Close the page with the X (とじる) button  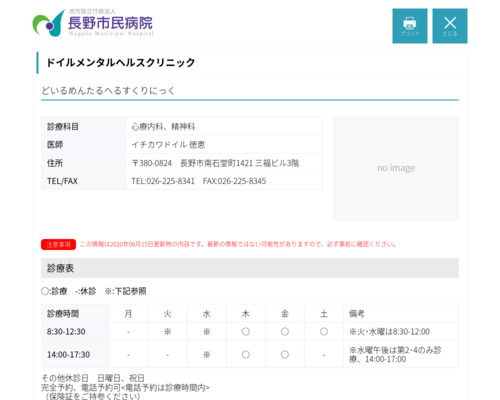coord(450,26)
